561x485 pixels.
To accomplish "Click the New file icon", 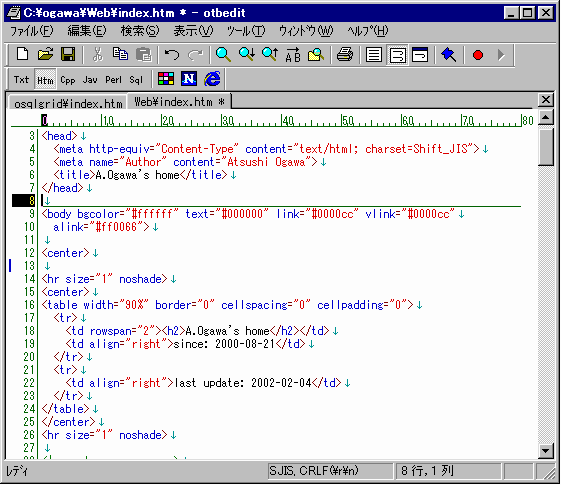I will 23,55.
